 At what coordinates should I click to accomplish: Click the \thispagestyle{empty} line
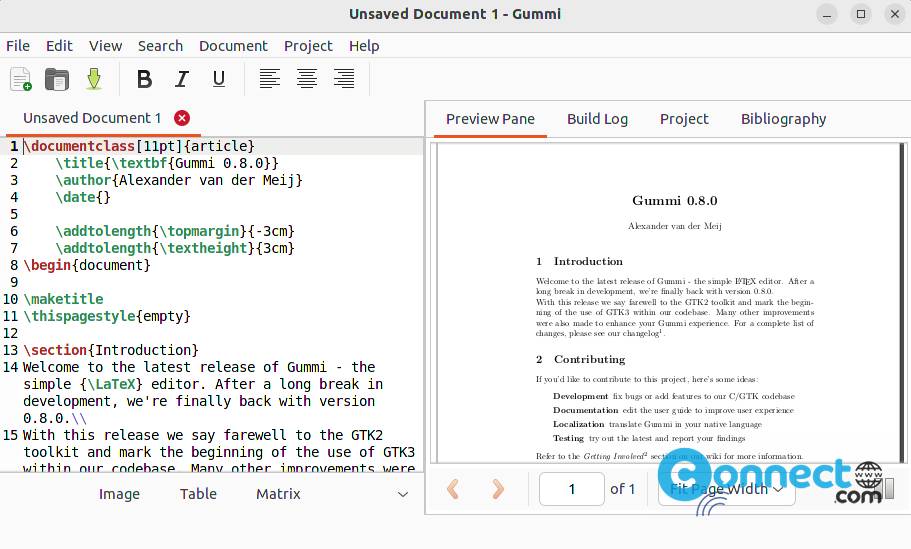[107, 316]
